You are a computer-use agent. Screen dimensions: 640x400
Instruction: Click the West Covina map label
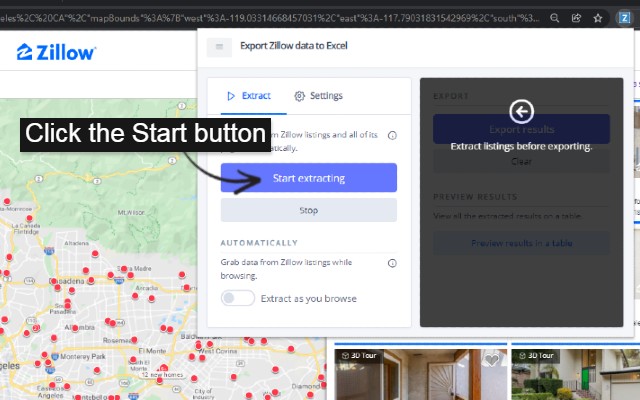218,351
